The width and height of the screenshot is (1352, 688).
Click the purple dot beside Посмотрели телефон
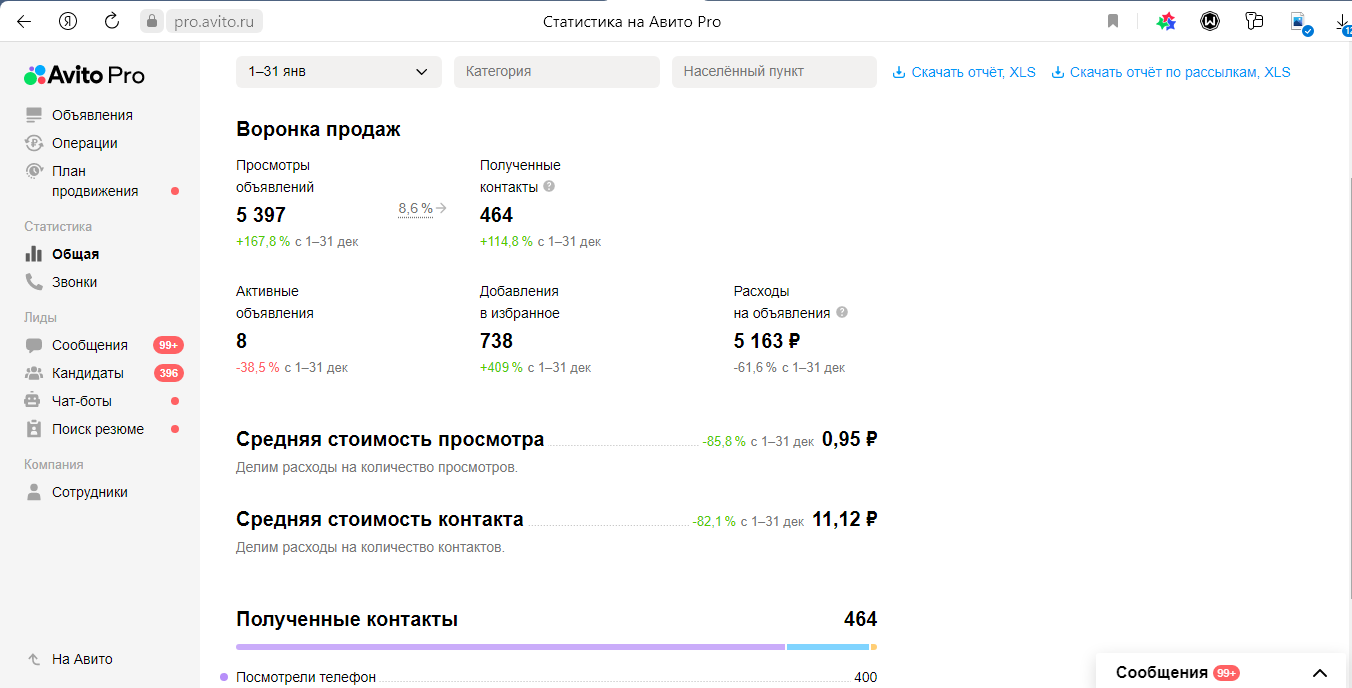coord(224,677)
